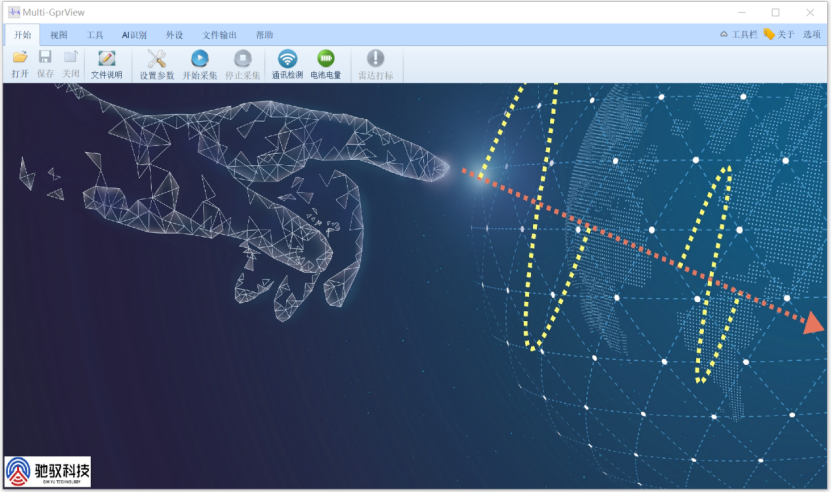Check 电池电量 battery level

pos(325,59)
